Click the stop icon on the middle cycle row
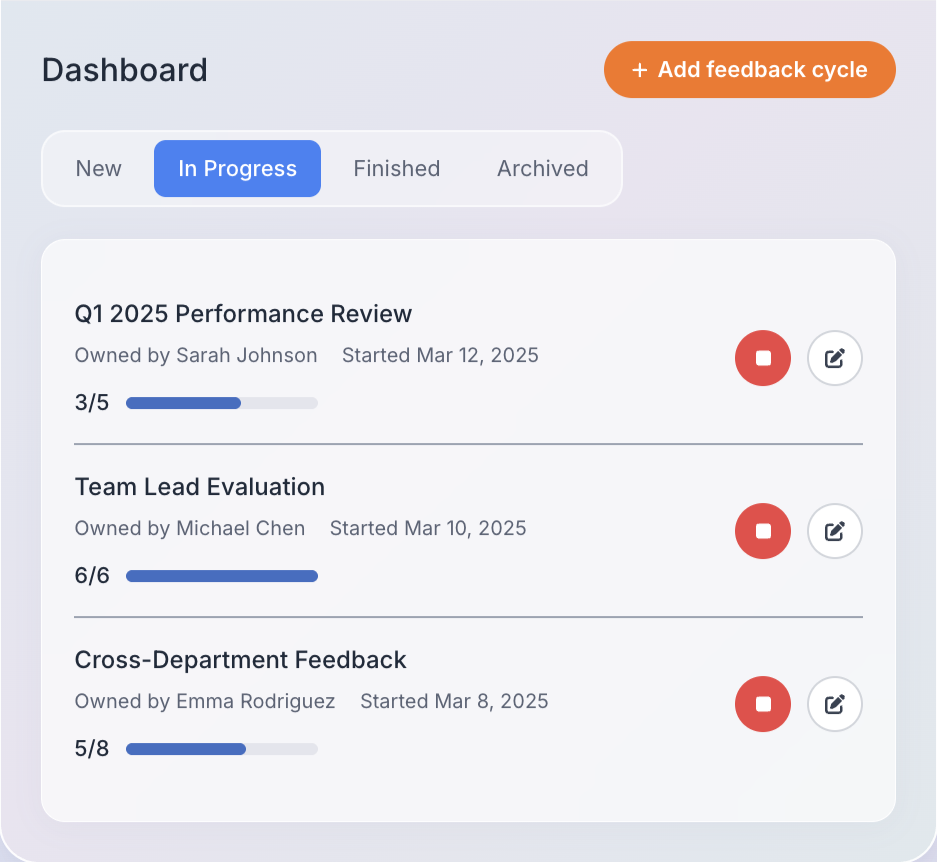The image size is (937, 862). 762,530
